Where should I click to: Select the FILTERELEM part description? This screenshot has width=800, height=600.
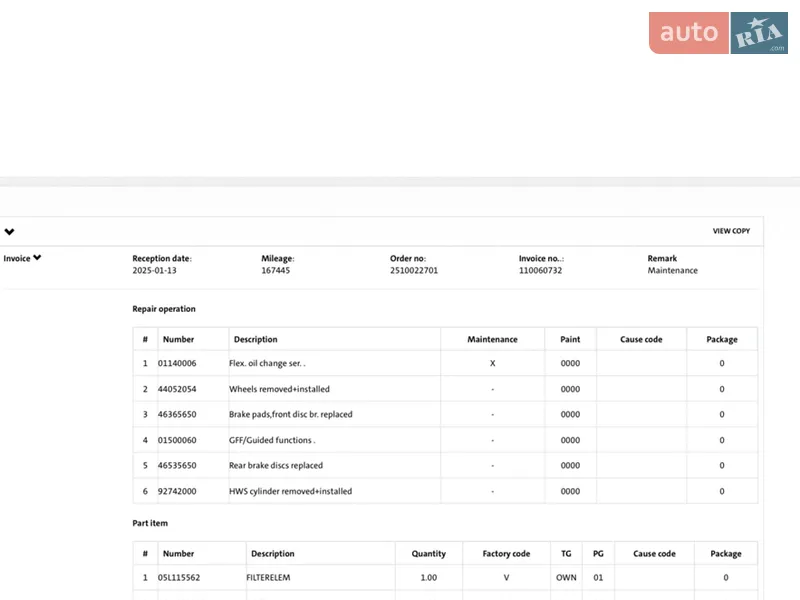click(268, 578)
